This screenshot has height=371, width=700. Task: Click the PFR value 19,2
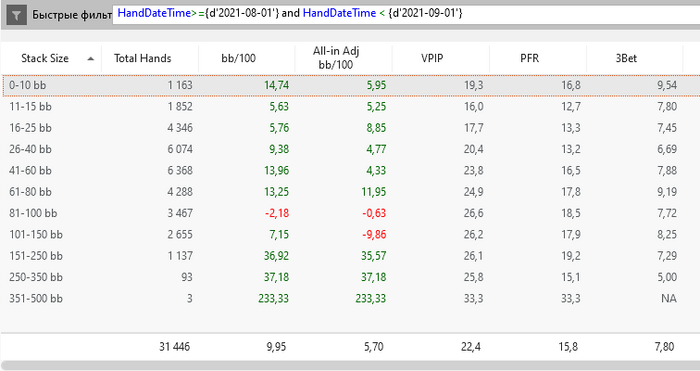click(571, 256)
